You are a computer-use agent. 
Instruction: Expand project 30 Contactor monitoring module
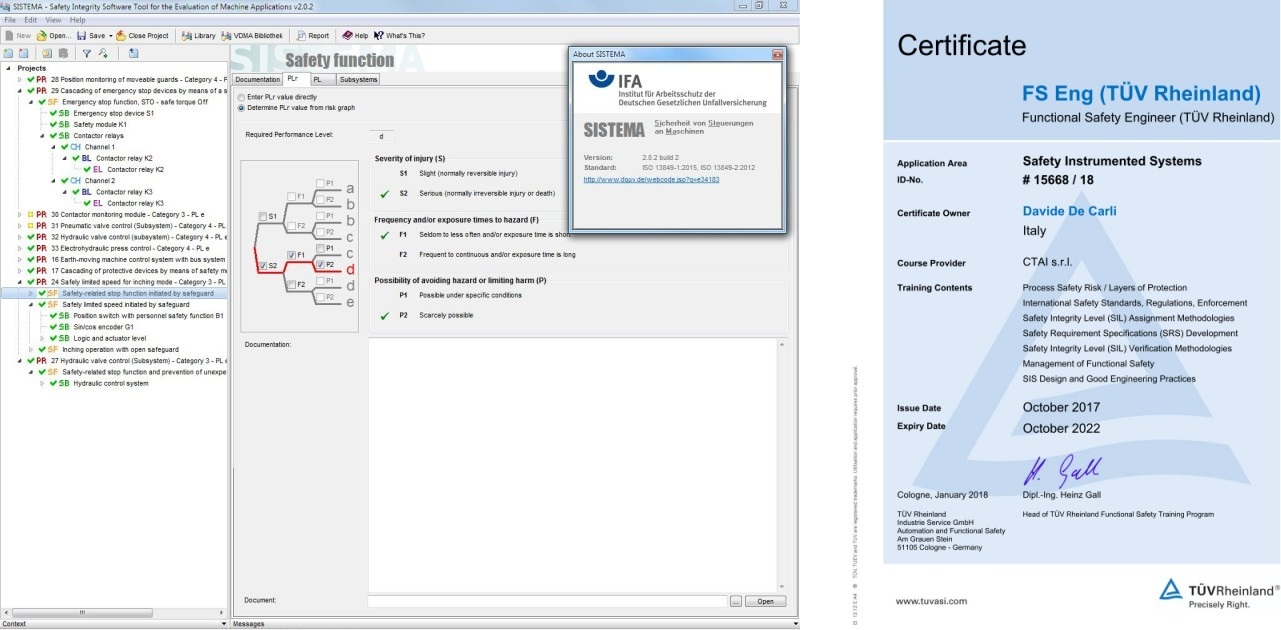(x=19, y=214)
